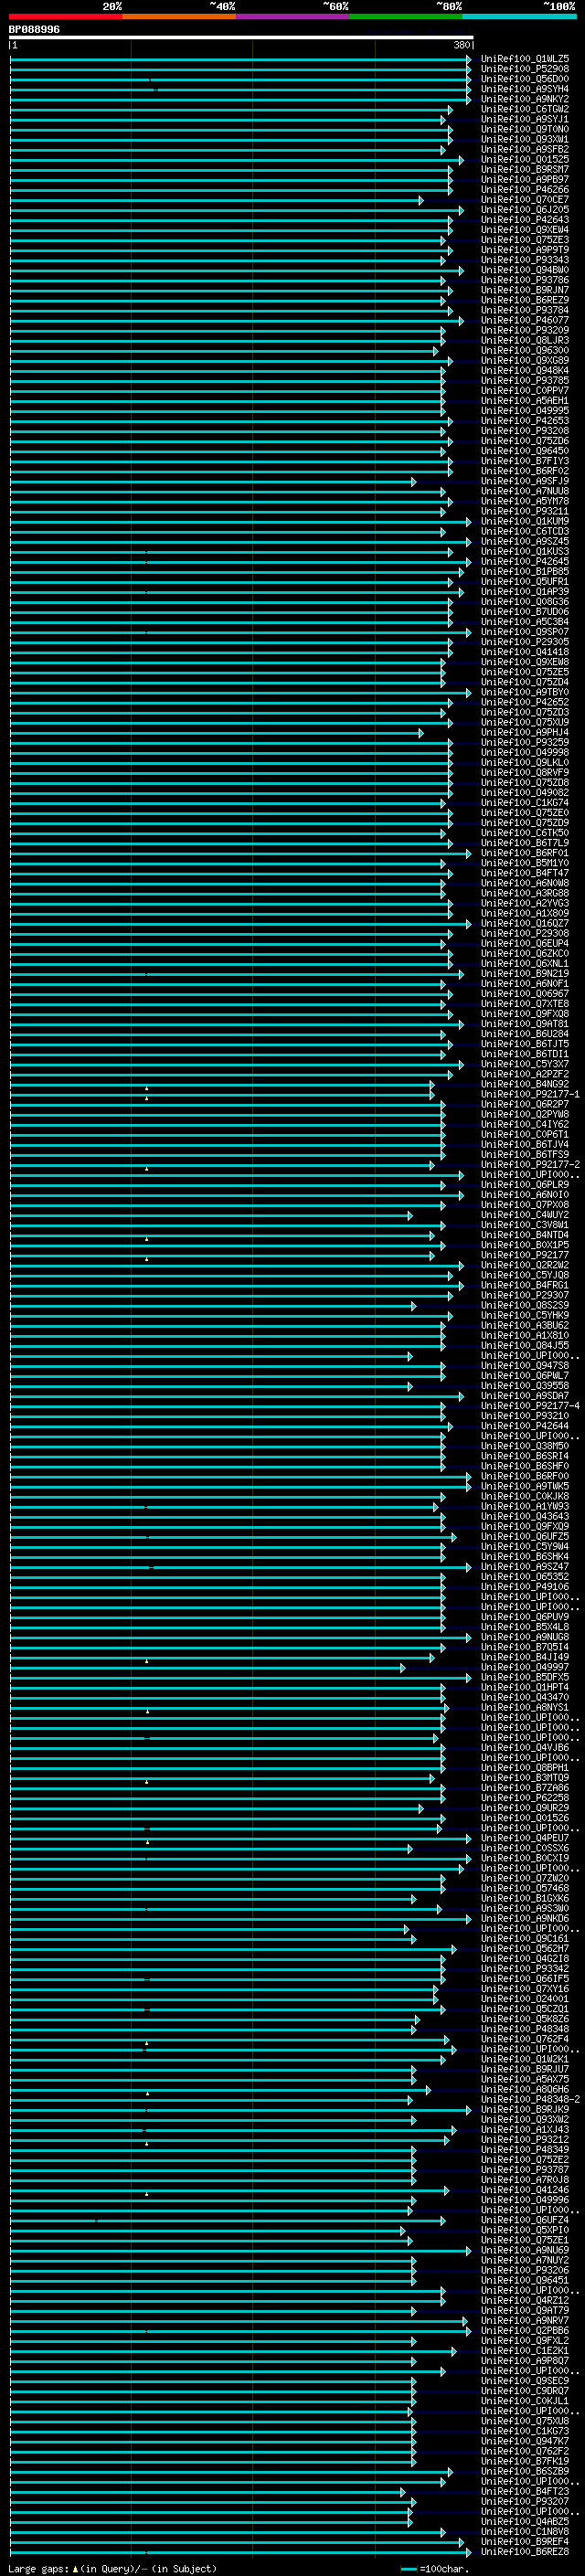Select the UniRef100_B0X1P5 label

(x=525, y=1246)
